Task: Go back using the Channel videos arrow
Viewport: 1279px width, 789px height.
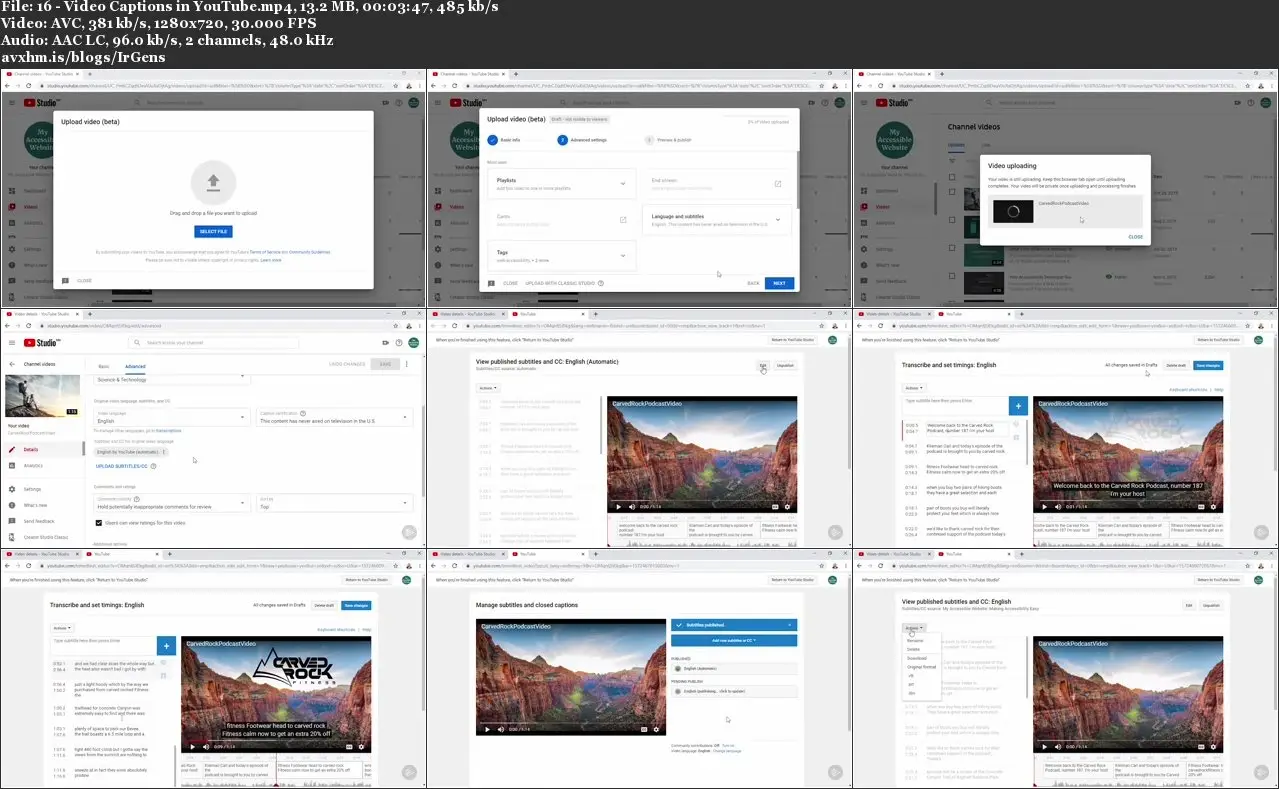Action: [12, 364]
